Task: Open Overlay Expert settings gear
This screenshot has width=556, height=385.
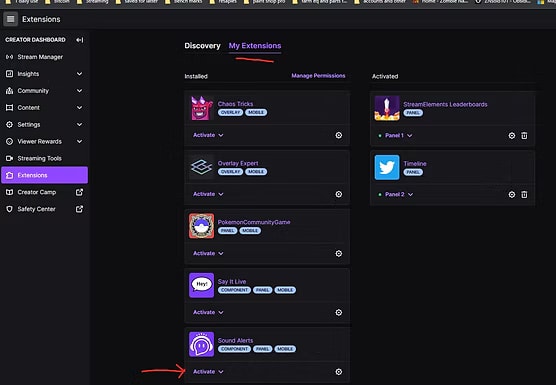Action: (339, 194)
